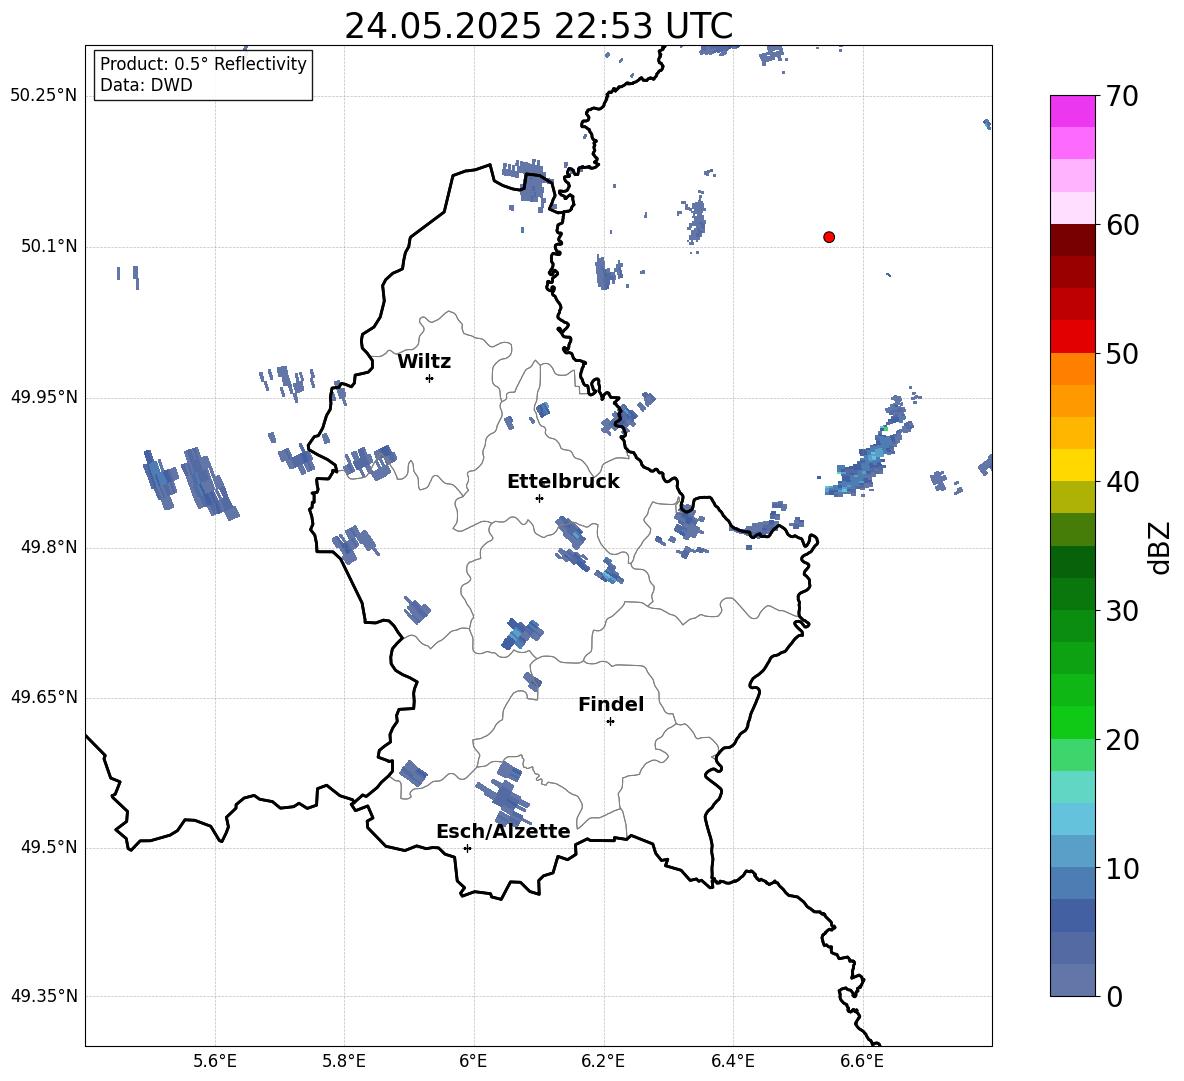The image size is (1184, 1081).
Task: Click the magenta swatch at colorbar top
Action: coord(1072,112)
